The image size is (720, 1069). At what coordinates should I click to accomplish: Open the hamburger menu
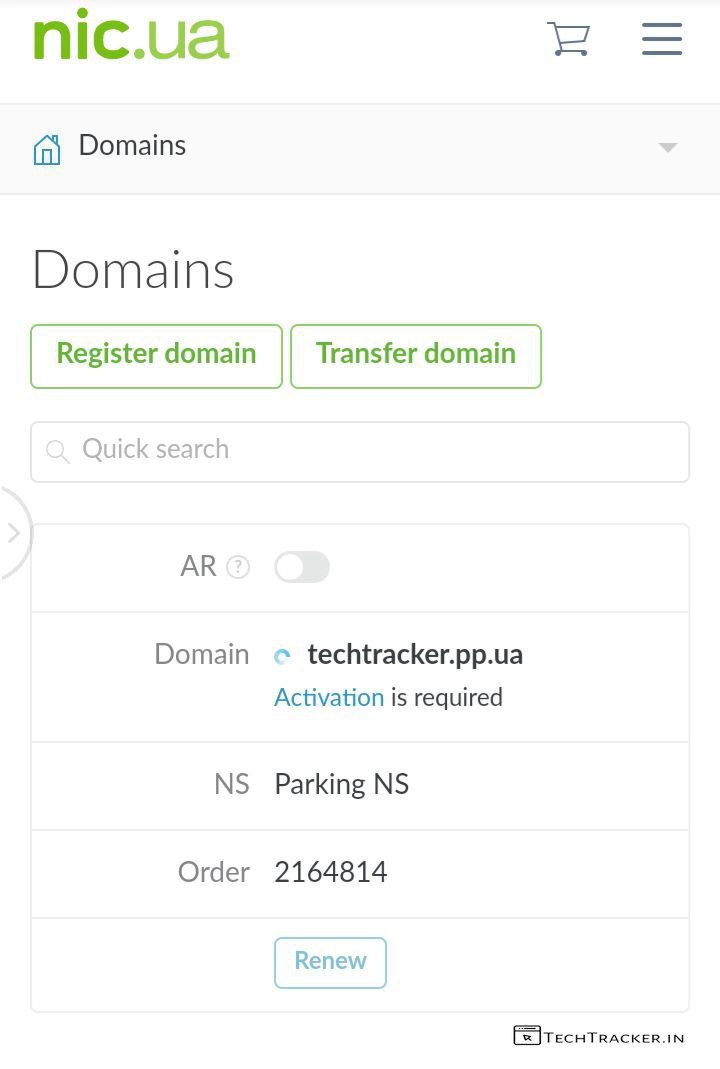click(662, 39)
